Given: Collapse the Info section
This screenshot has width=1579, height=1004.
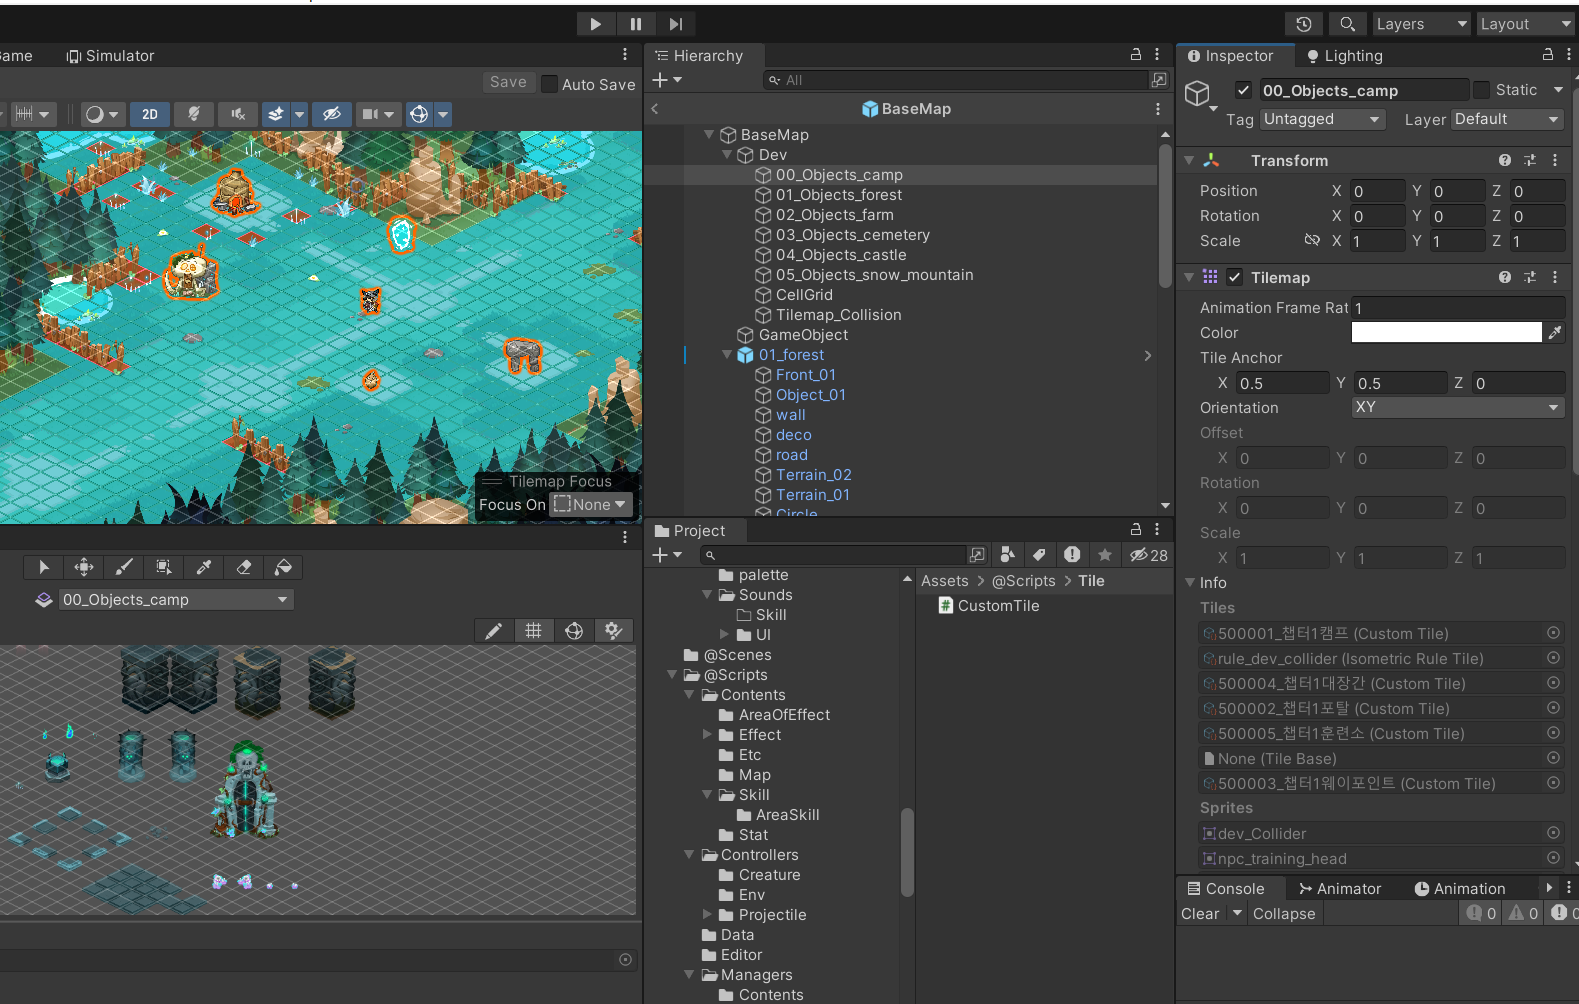Looking at the screenshot, I should point(1190,582).
